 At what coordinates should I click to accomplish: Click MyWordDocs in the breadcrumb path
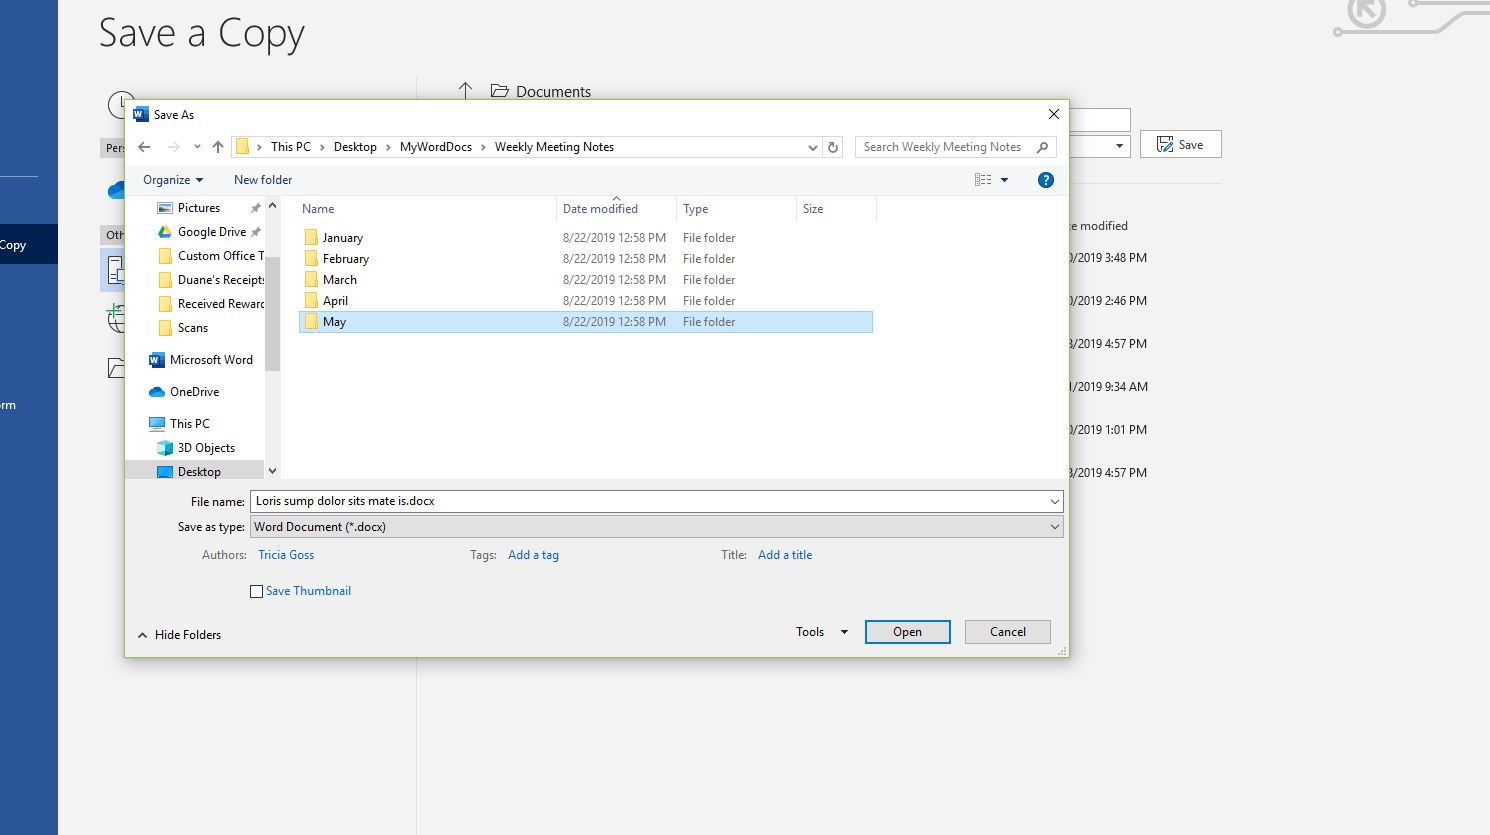[435, 147]
